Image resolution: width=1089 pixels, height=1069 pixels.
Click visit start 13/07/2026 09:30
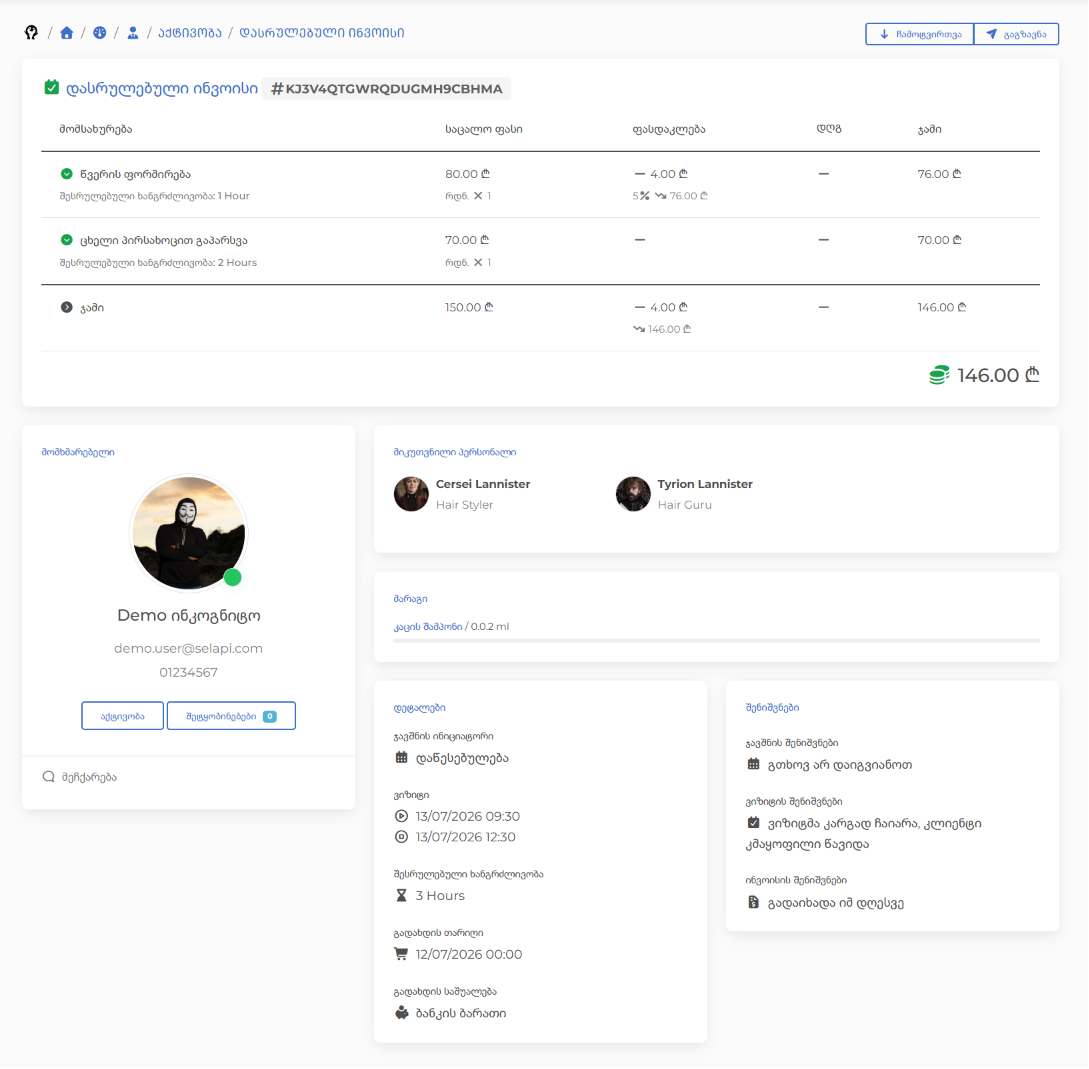pos(467,816)
